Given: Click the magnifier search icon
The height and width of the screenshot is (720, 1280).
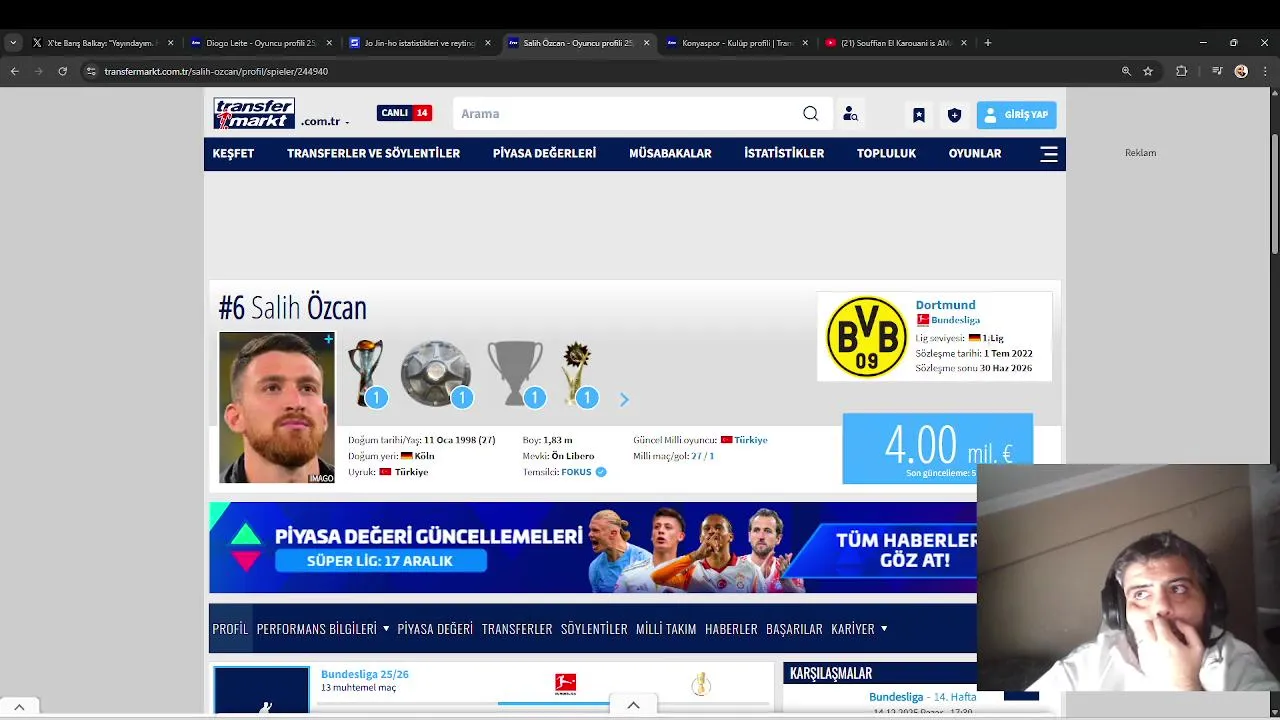Looking at the screenshot, I should (811, 114).
